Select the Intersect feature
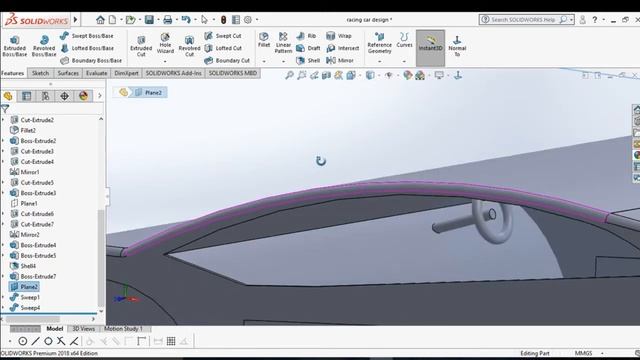Screen dimensions: 640x360 coord(342,48)
